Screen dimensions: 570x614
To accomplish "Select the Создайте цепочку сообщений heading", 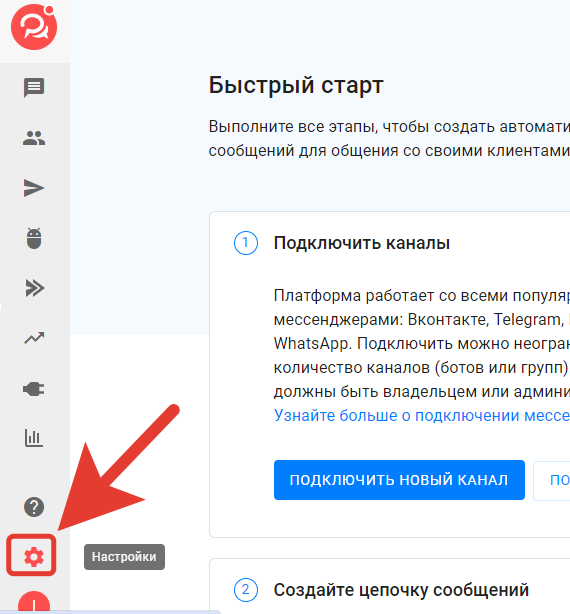I will pos(401,590).
